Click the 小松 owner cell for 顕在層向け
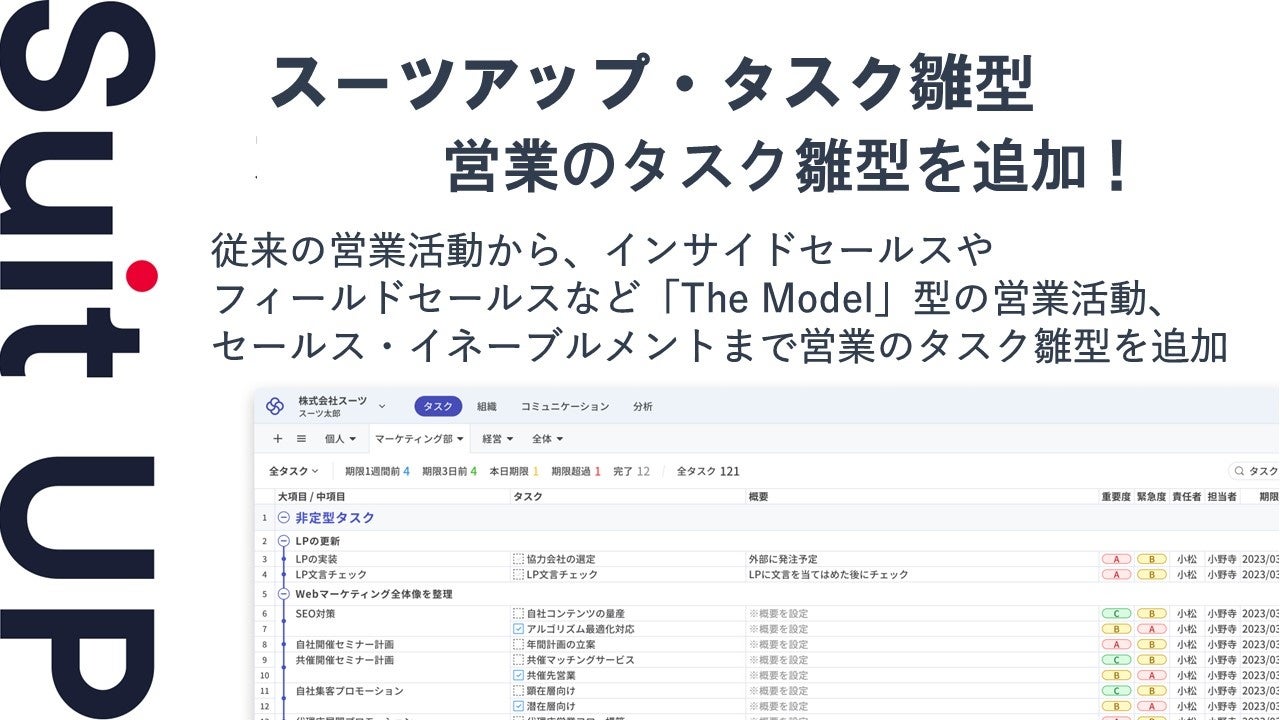Screen dimensions: 1280x720 coord(1186,691)
